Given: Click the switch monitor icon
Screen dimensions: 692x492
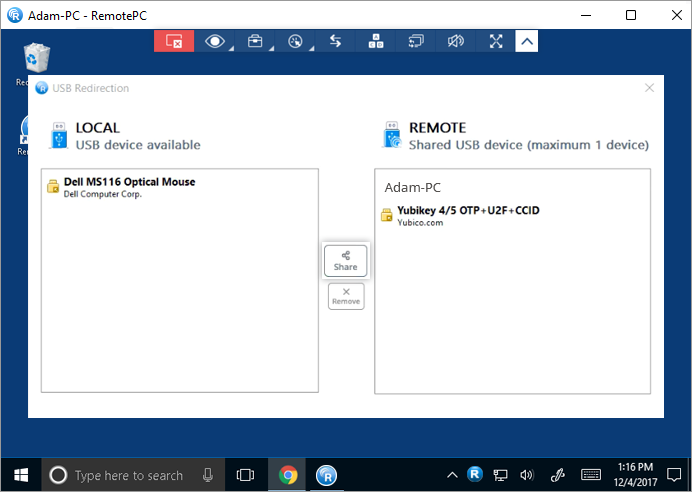Looking at the screenshot, I should point(416,41).
